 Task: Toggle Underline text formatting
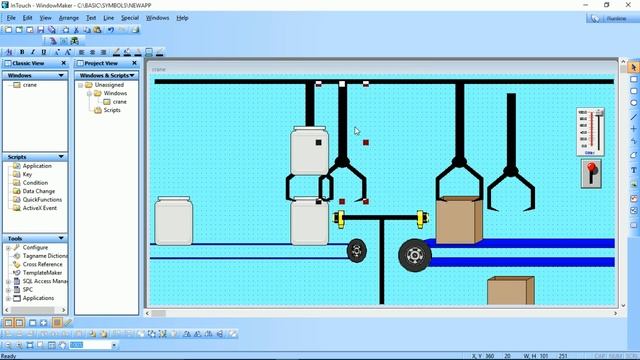tap(44, 52)
